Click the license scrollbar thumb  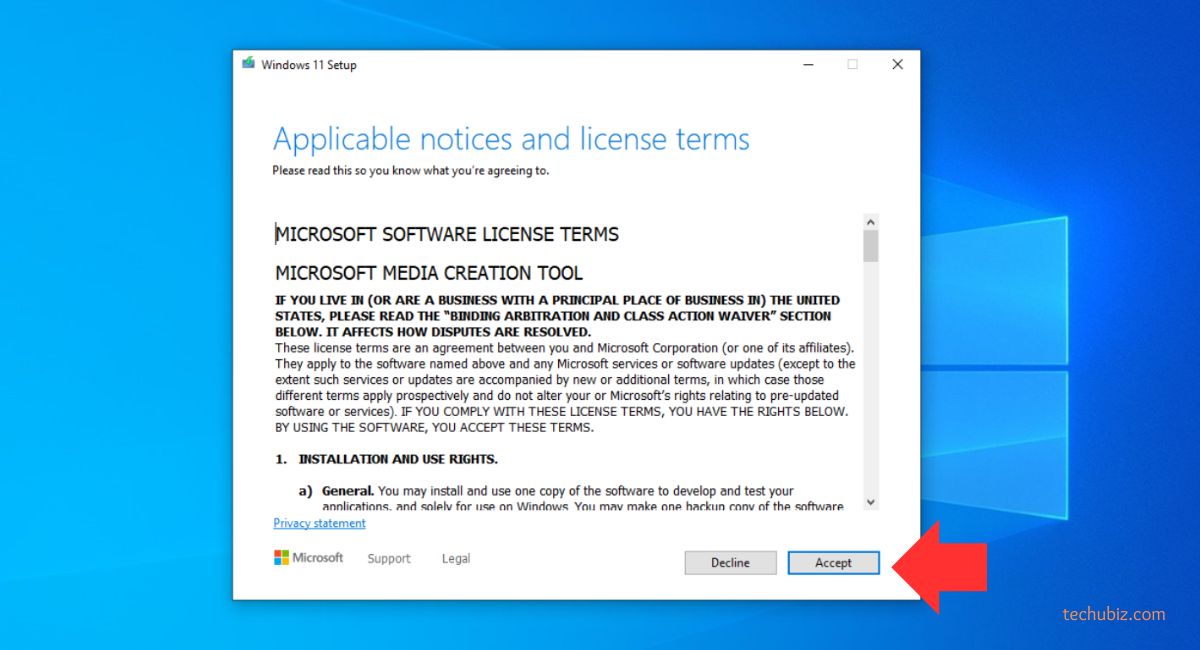(x=870, y=246)
